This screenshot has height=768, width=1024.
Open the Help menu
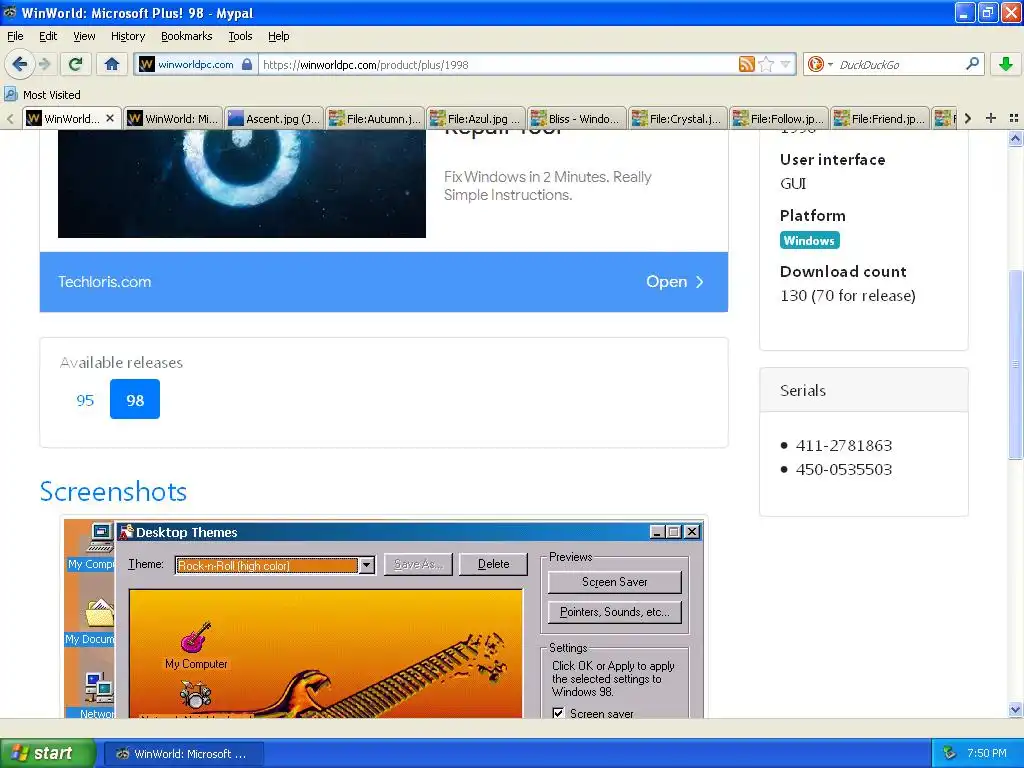click(278, 36)
